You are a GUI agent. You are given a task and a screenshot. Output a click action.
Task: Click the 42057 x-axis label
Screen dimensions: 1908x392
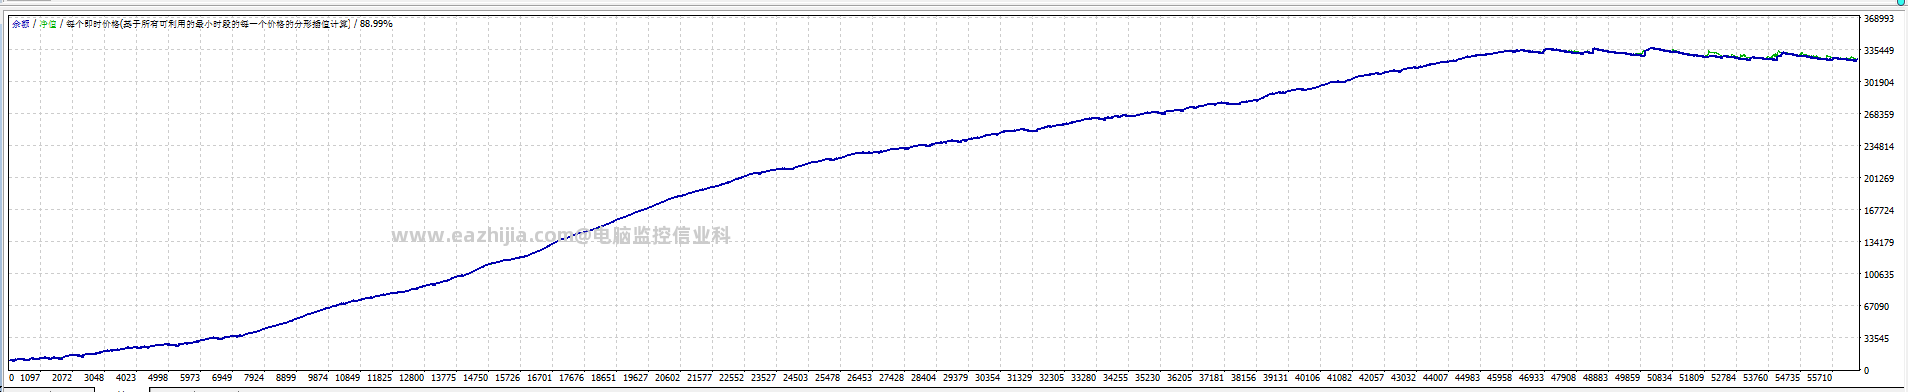(x=1372, y=378)
